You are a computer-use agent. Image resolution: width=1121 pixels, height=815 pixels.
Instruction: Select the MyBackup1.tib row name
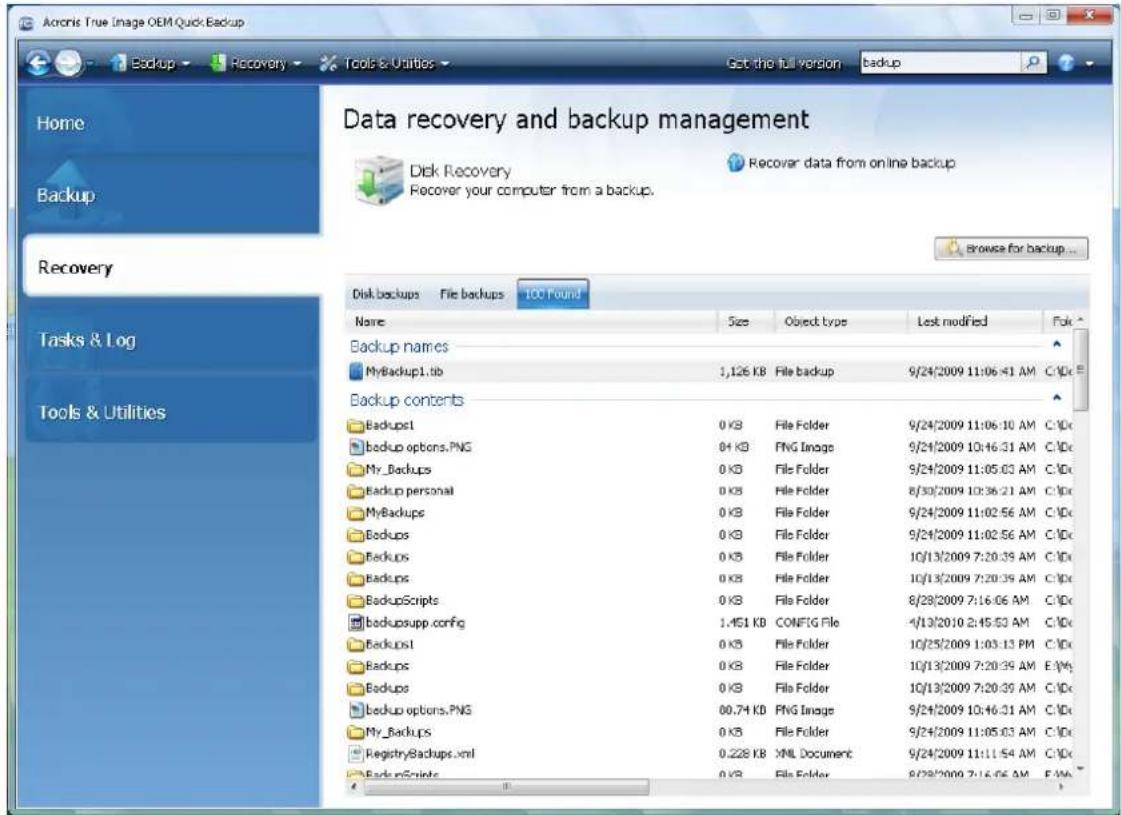[x=404, y=372]
